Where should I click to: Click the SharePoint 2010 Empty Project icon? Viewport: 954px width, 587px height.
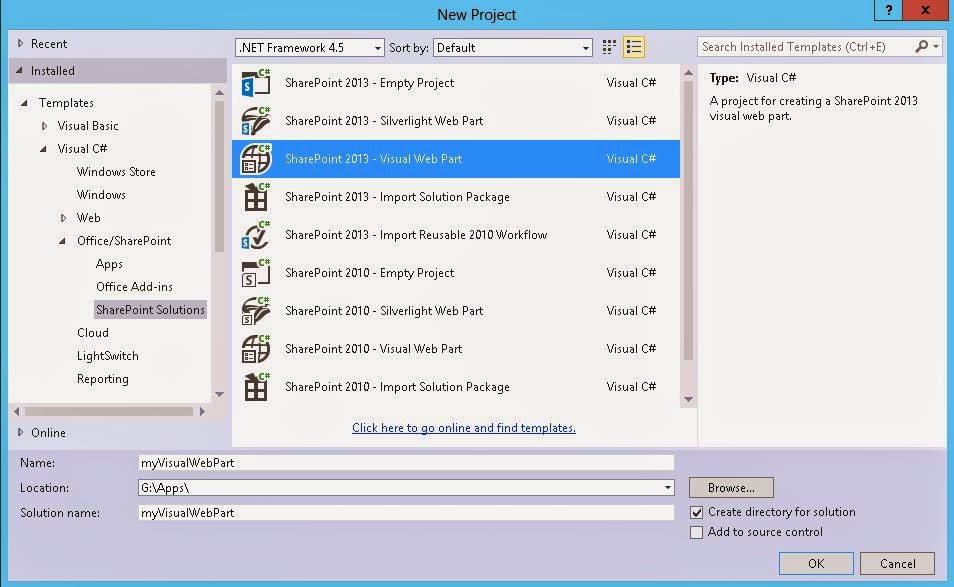point(256,273)
